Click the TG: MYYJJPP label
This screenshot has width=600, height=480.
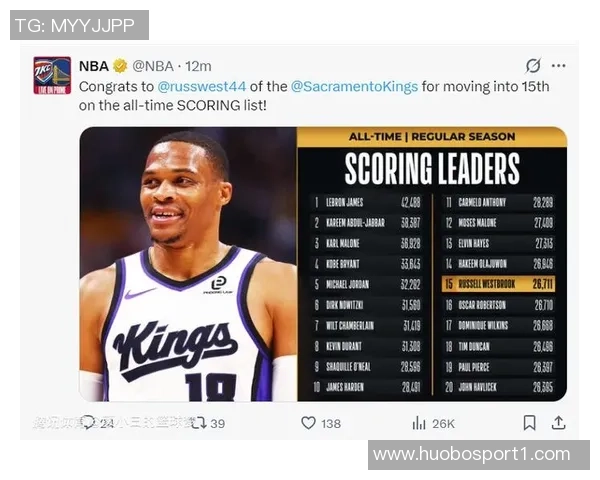tap(79, 25)
